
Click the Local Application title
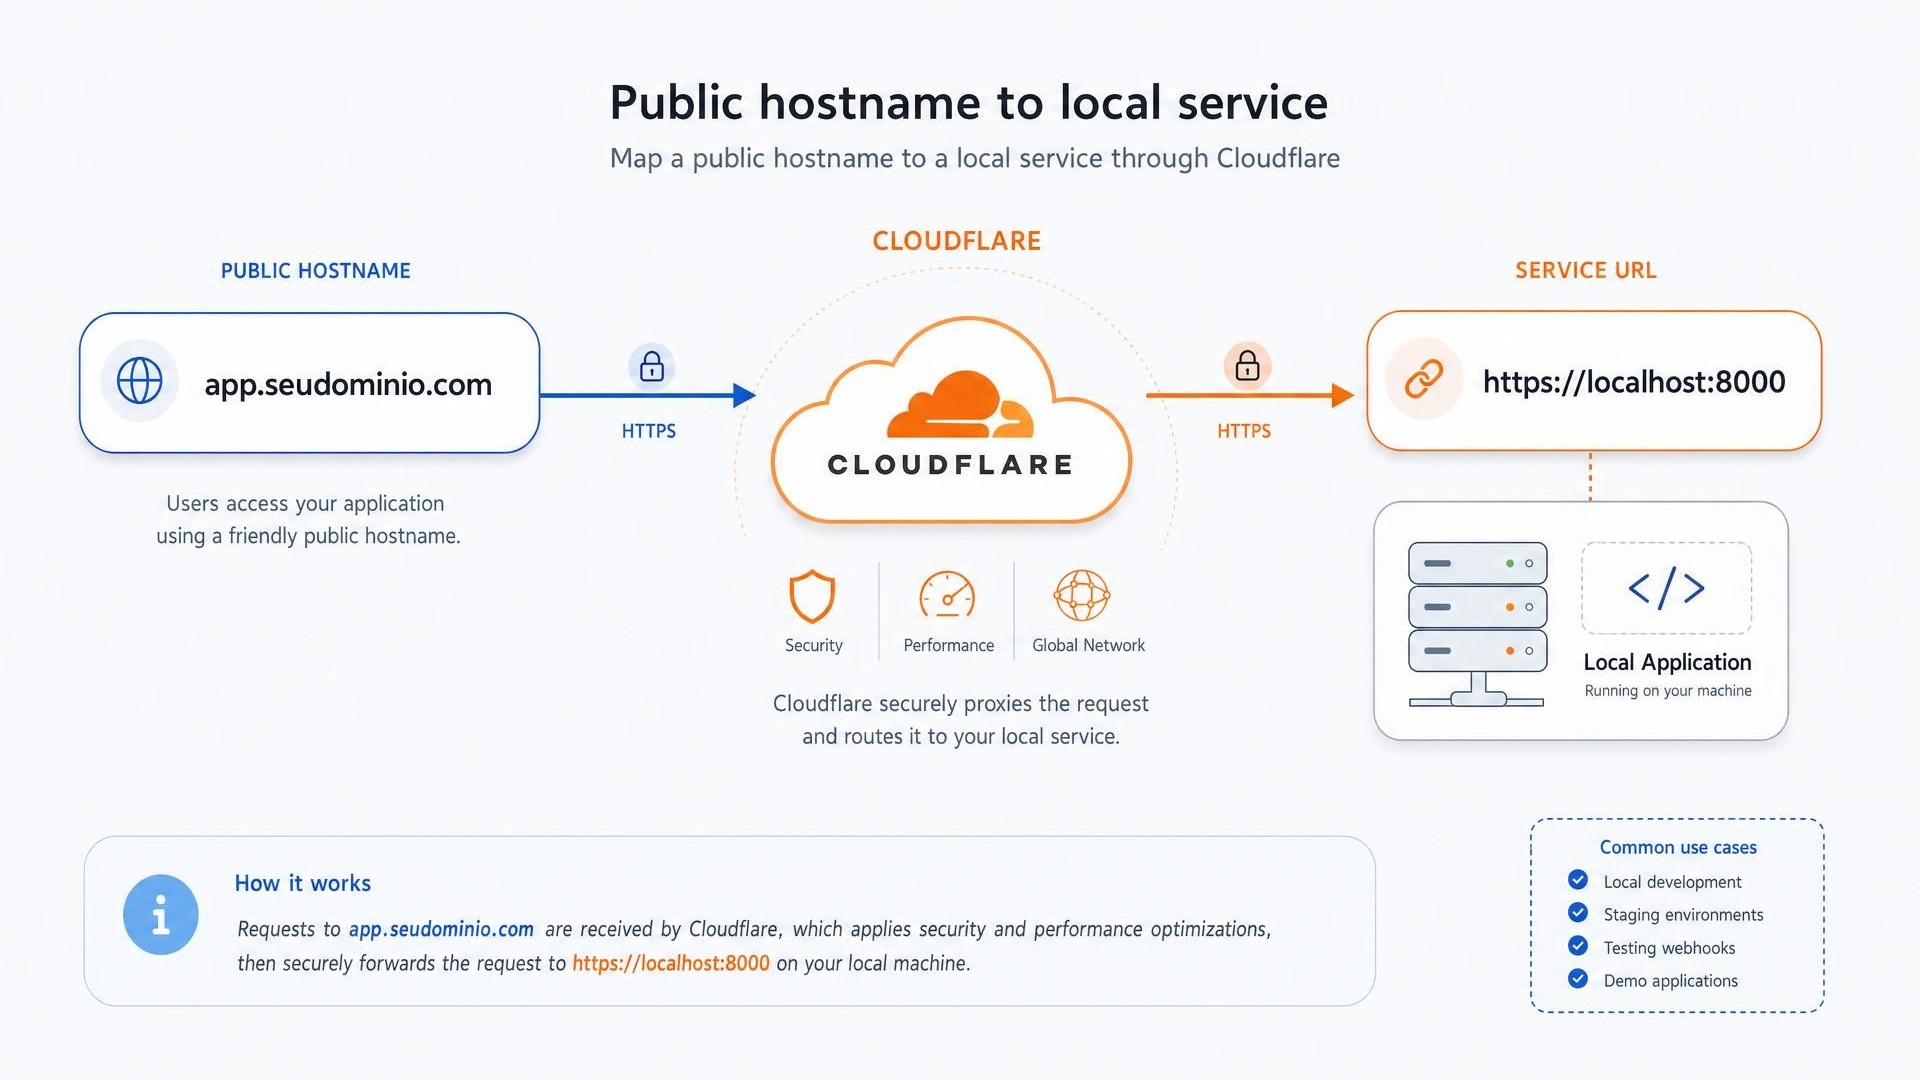tap(1667, 662)
